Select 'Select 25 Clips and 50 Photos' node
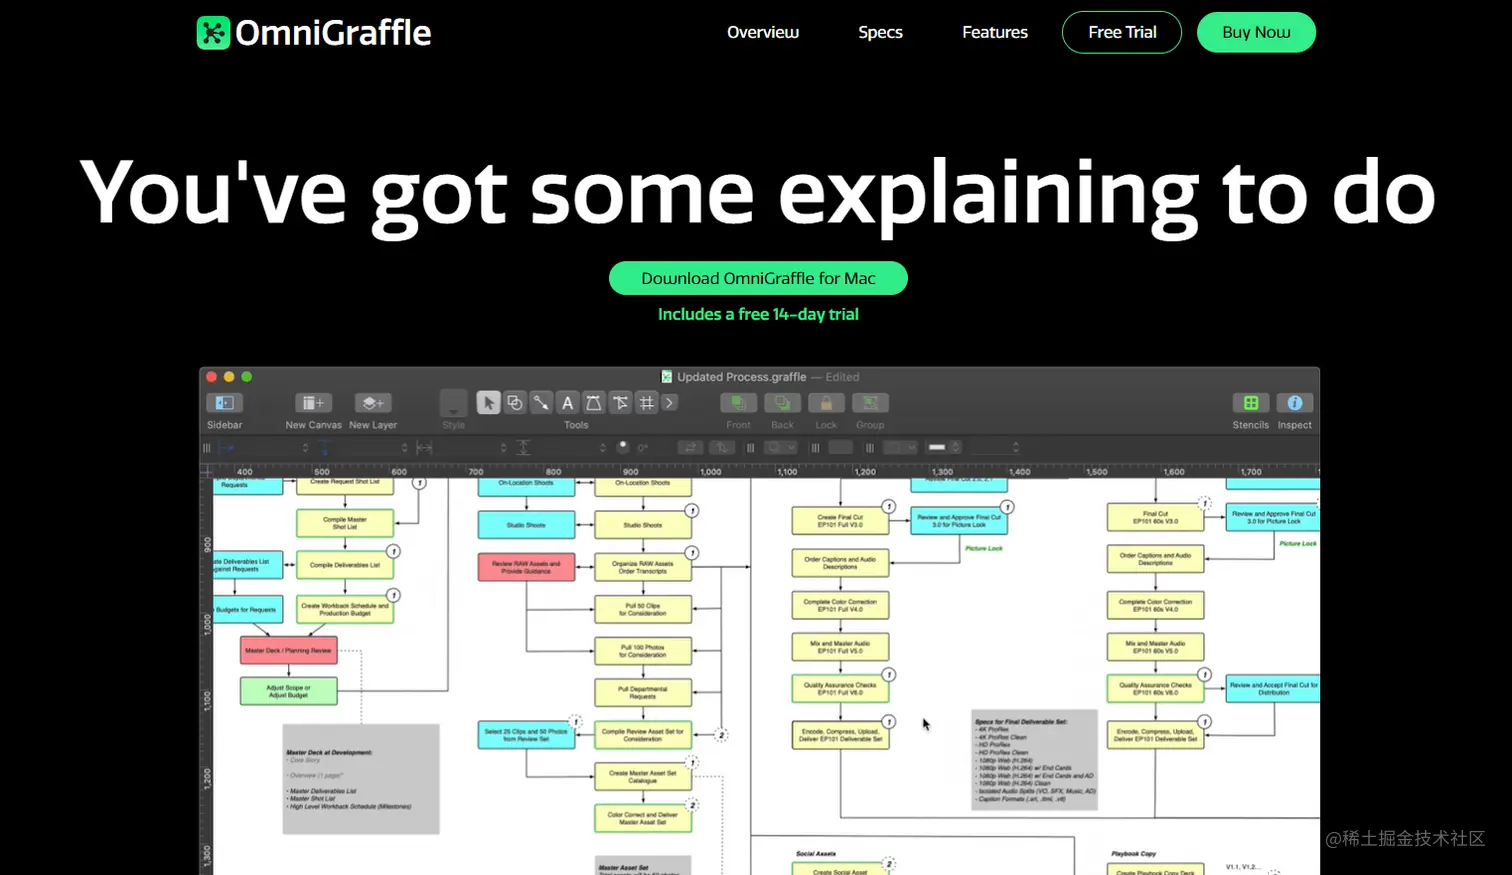 tap(526, 735)
